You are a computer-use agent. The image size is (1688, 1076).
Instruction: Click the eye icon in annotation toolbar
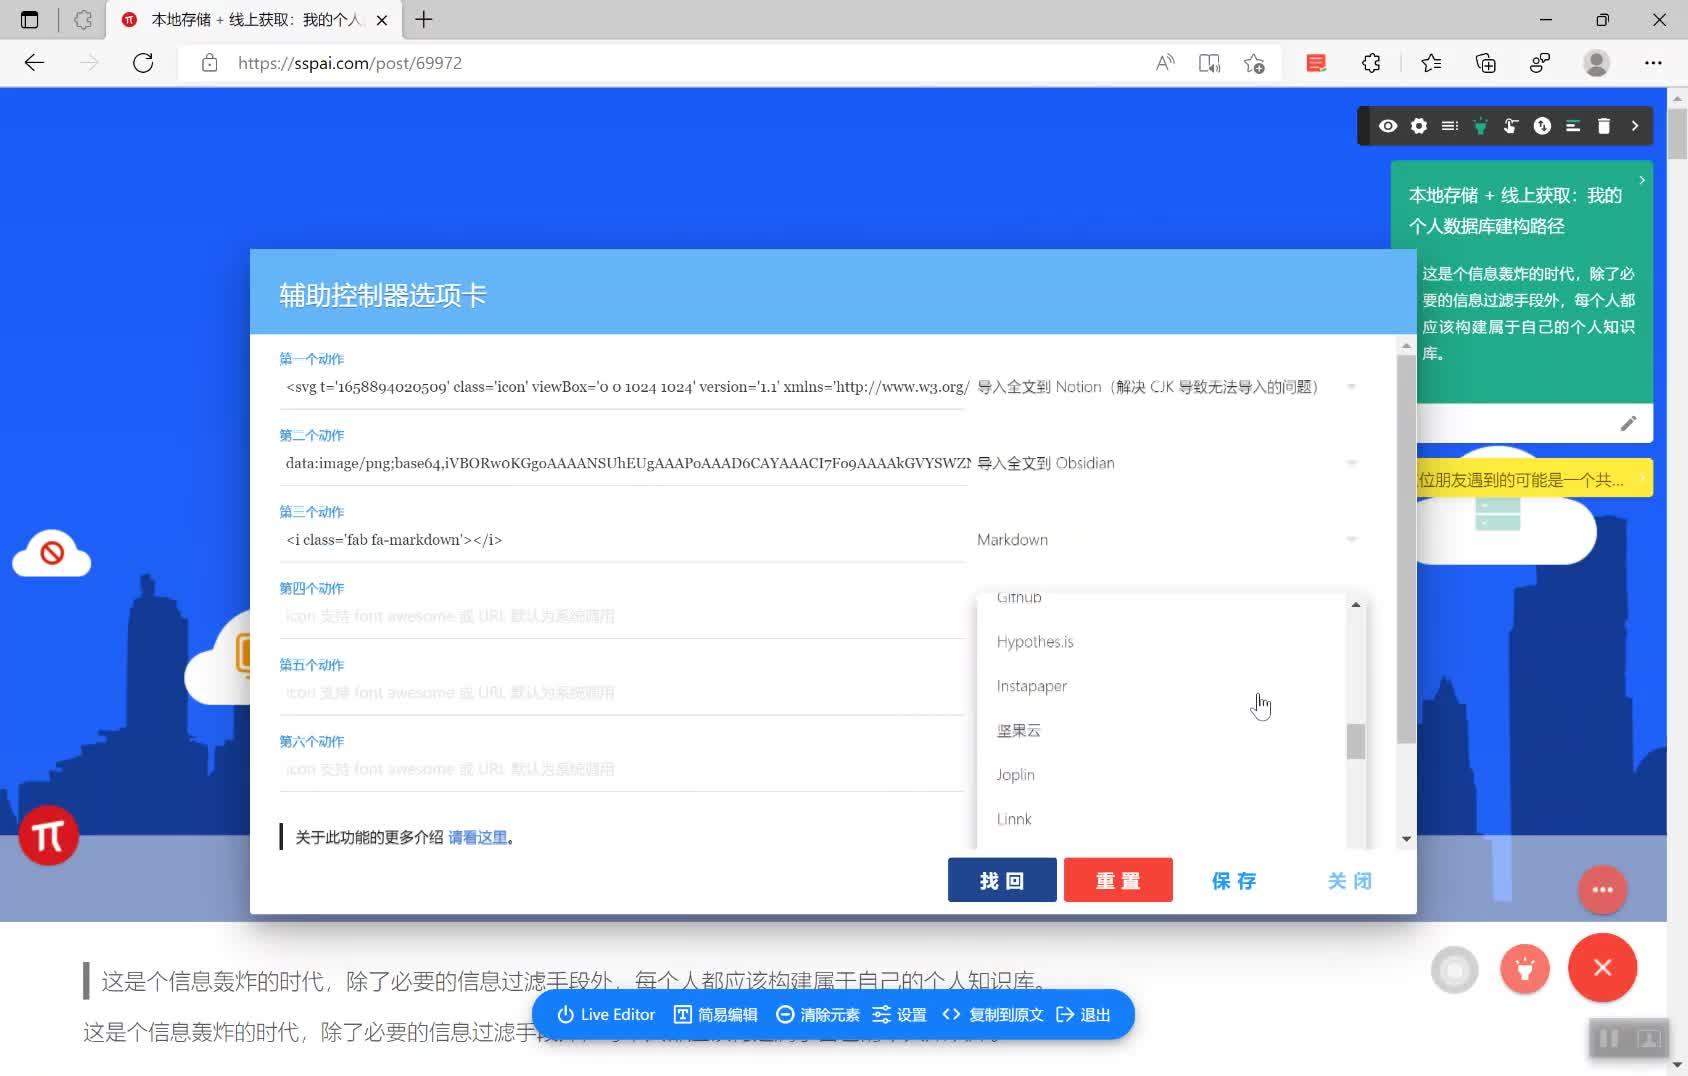coord(1388,126)
